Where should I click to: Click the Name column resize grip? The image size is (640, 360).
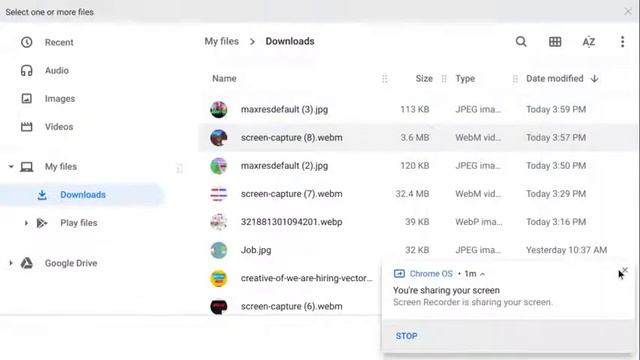pyautogui.click(x=384, y=79)
